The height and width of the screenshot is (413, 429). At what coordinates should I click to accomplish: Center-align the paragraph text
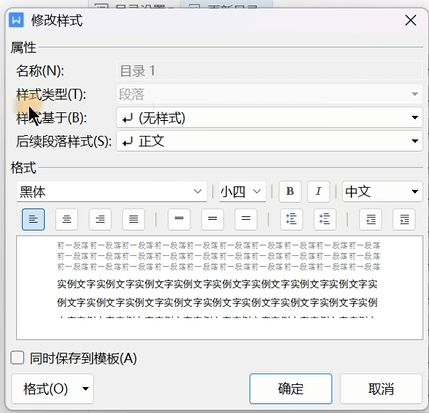tap(67, 219)
